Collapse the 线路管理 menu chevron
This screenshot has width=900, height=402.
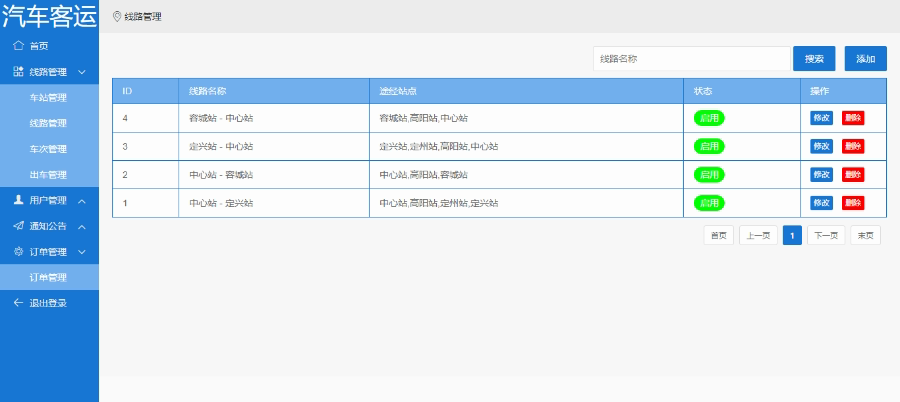click(82, 72)
